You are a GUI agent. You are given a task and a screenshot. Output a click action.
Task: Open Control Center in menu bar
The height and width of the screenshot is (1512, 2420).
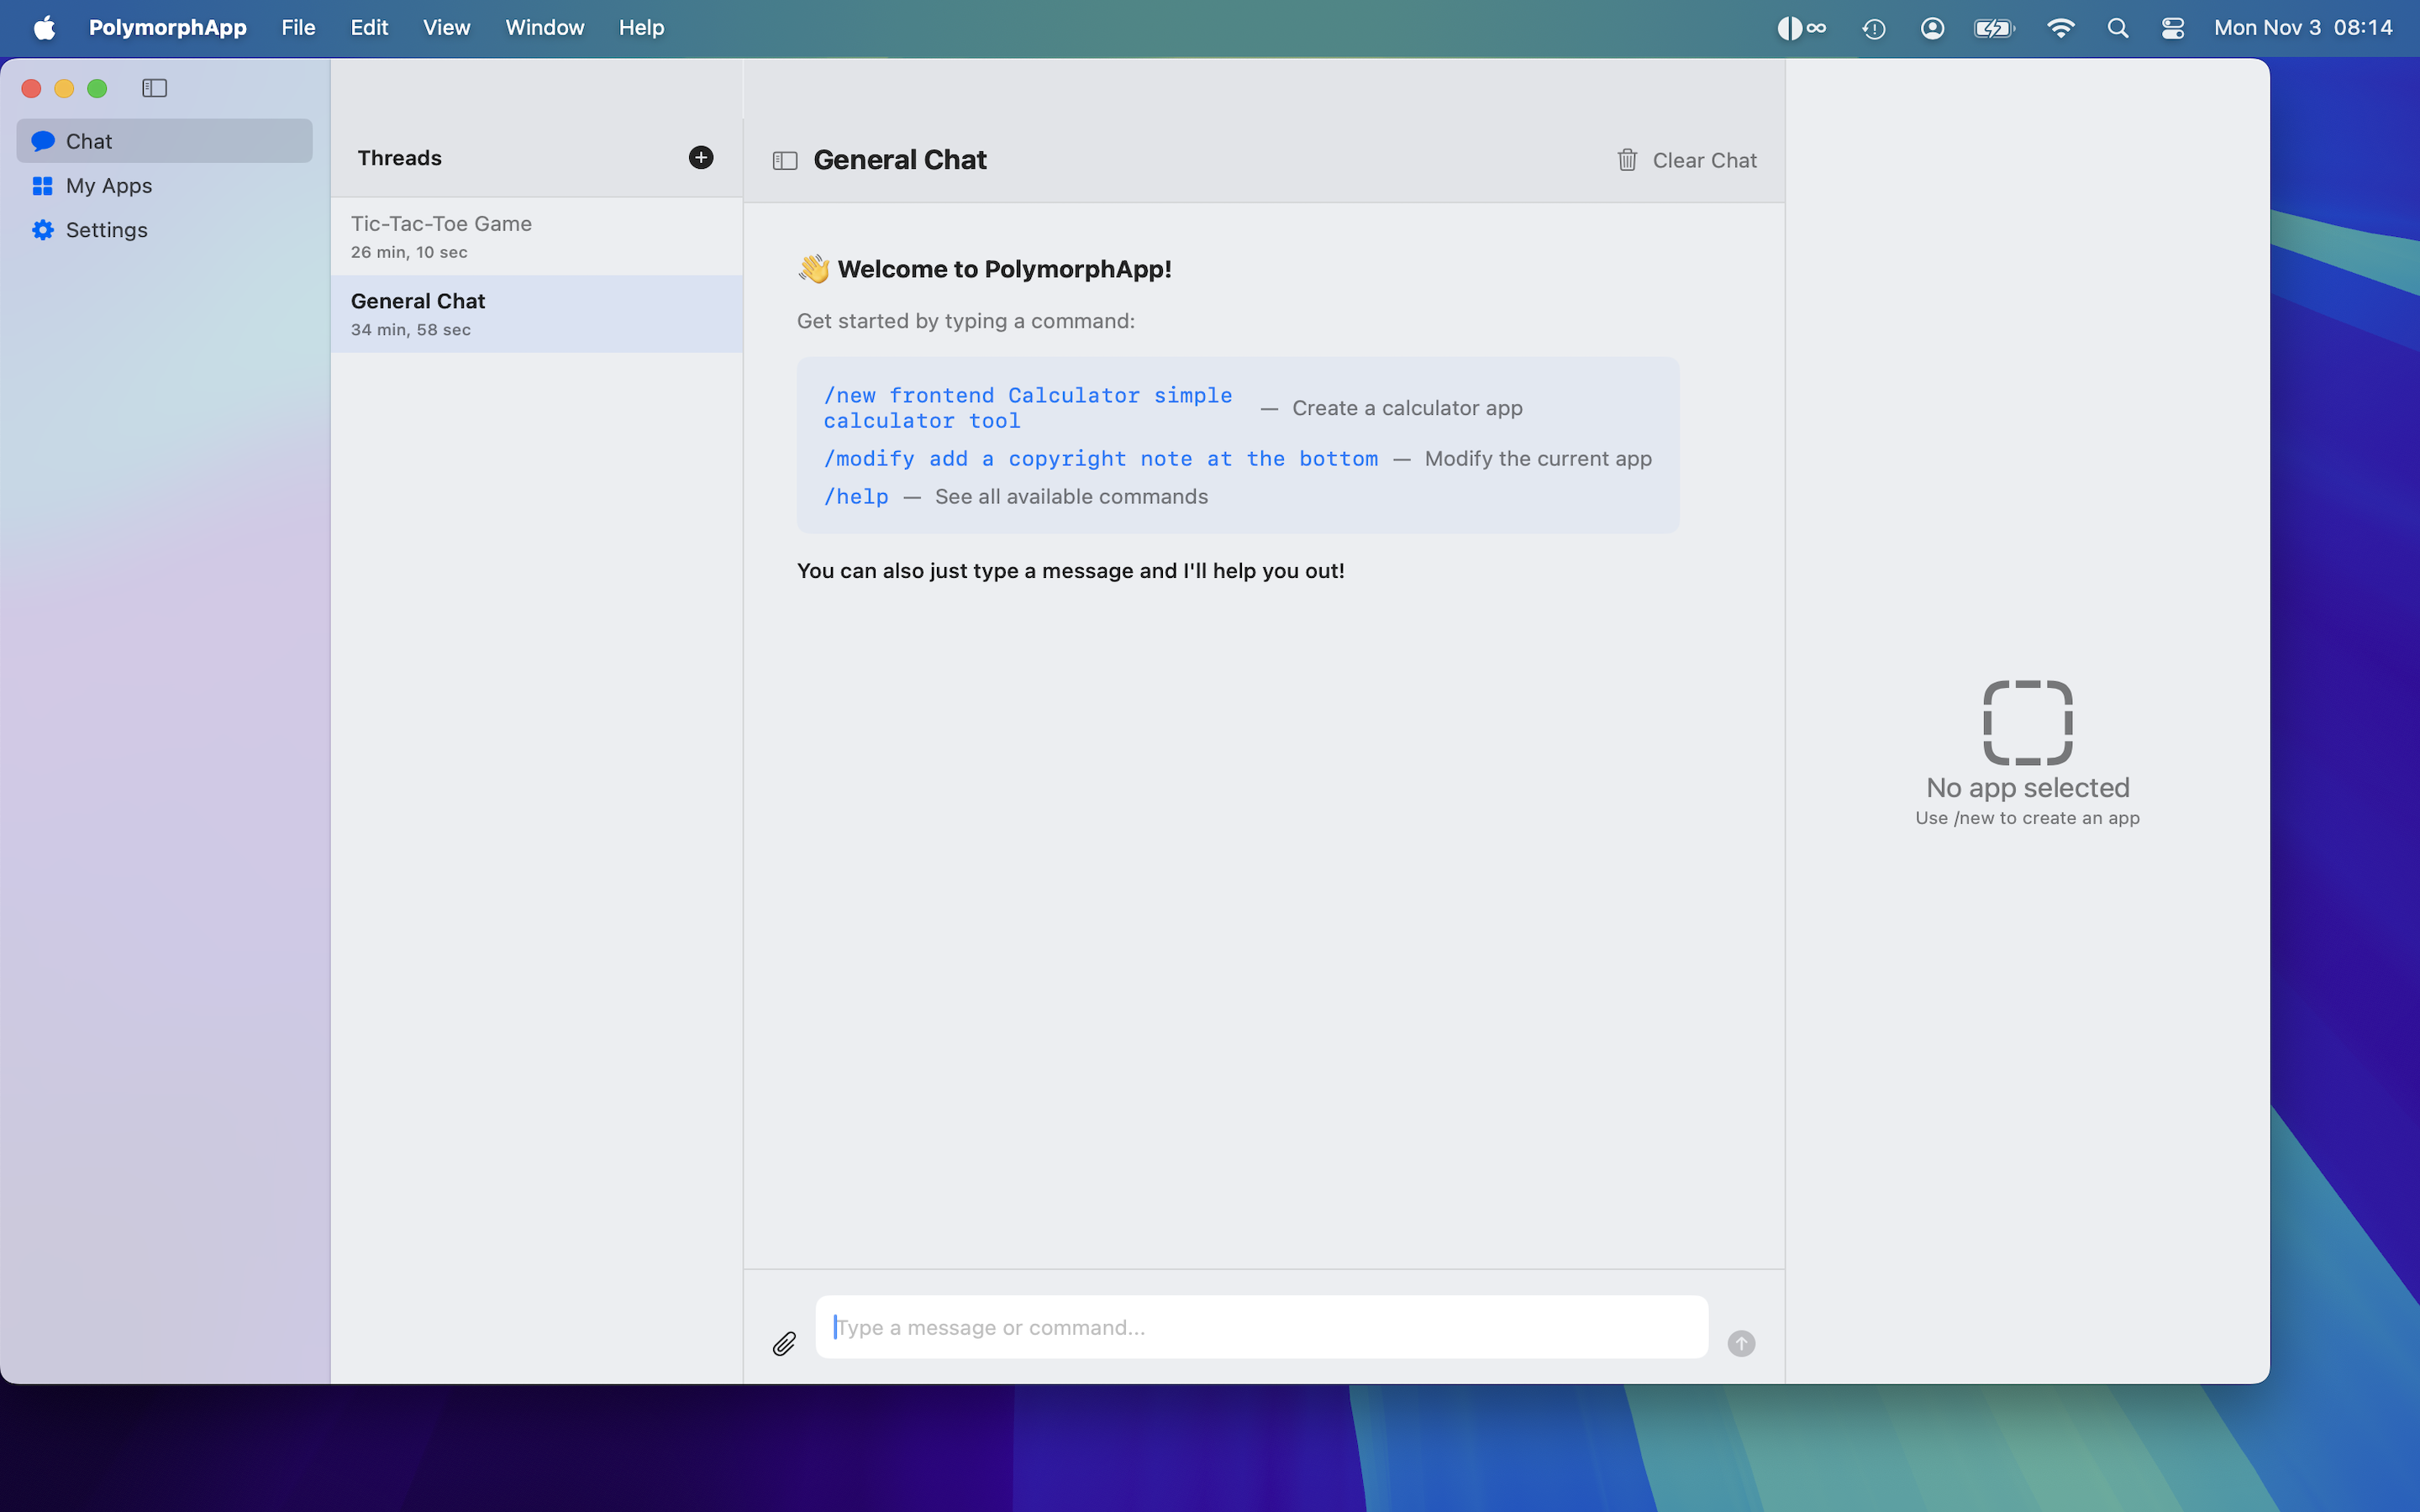(2172, 28)
